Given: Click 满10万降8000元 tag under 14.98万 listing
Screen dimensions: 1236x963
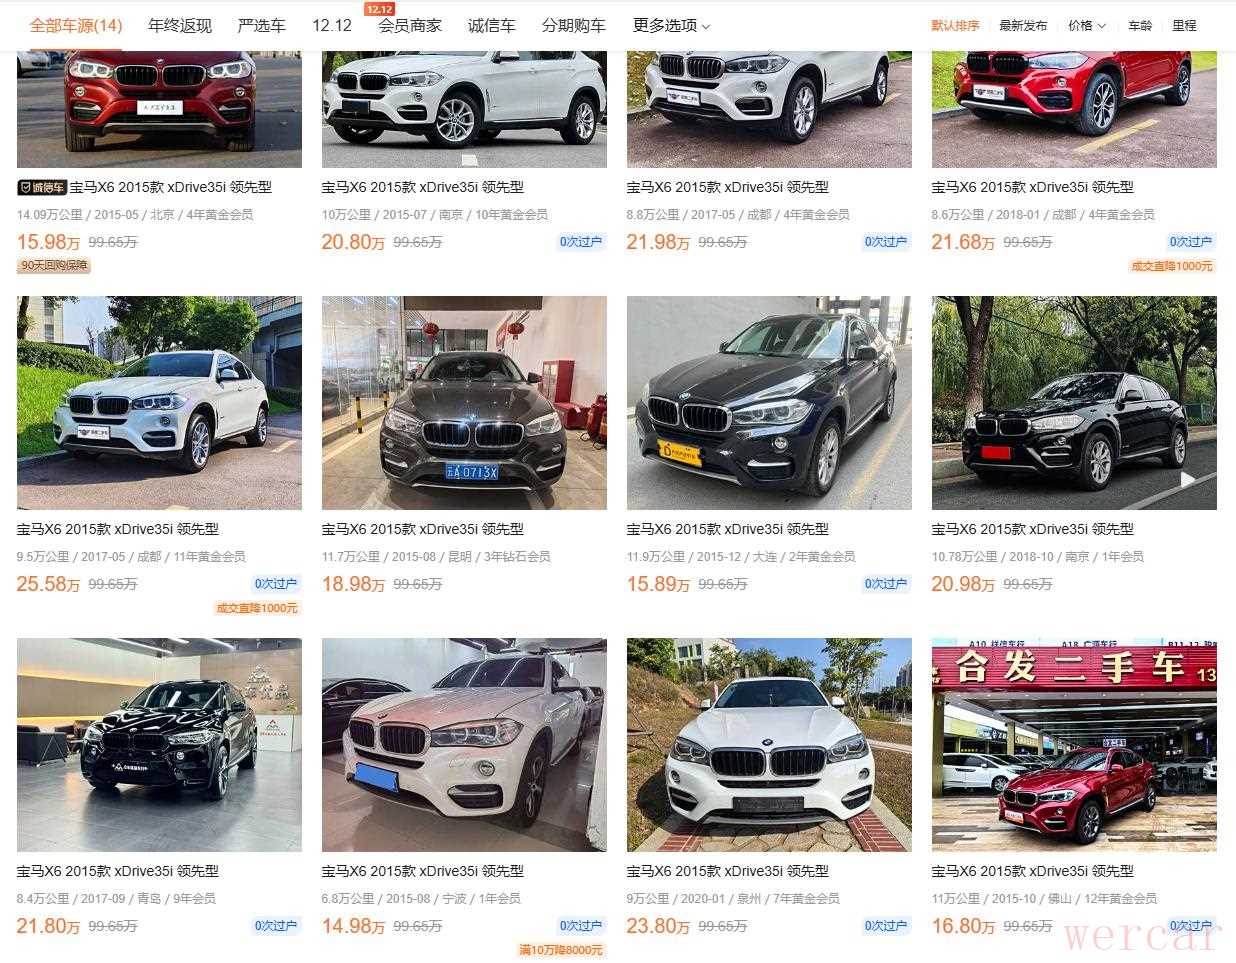Looking at the screenshot, I should 561,950.
